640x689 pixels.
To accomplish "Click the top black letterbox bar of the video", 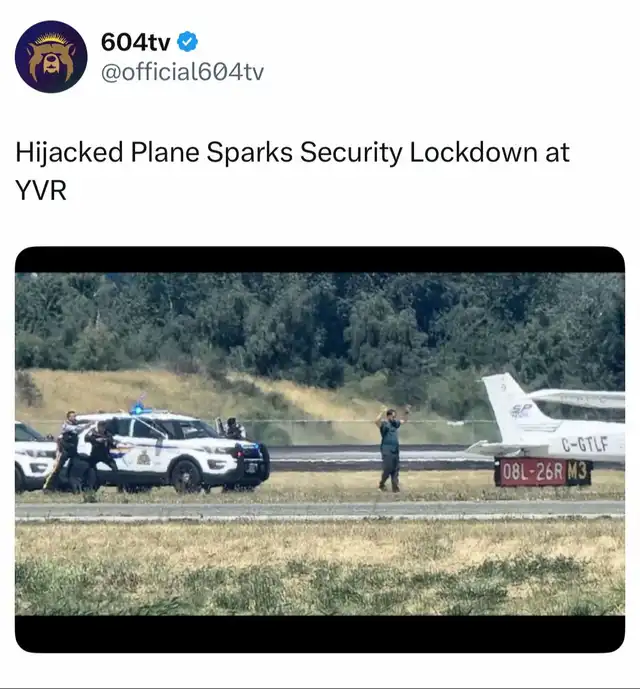I will [x=320, y=260].
